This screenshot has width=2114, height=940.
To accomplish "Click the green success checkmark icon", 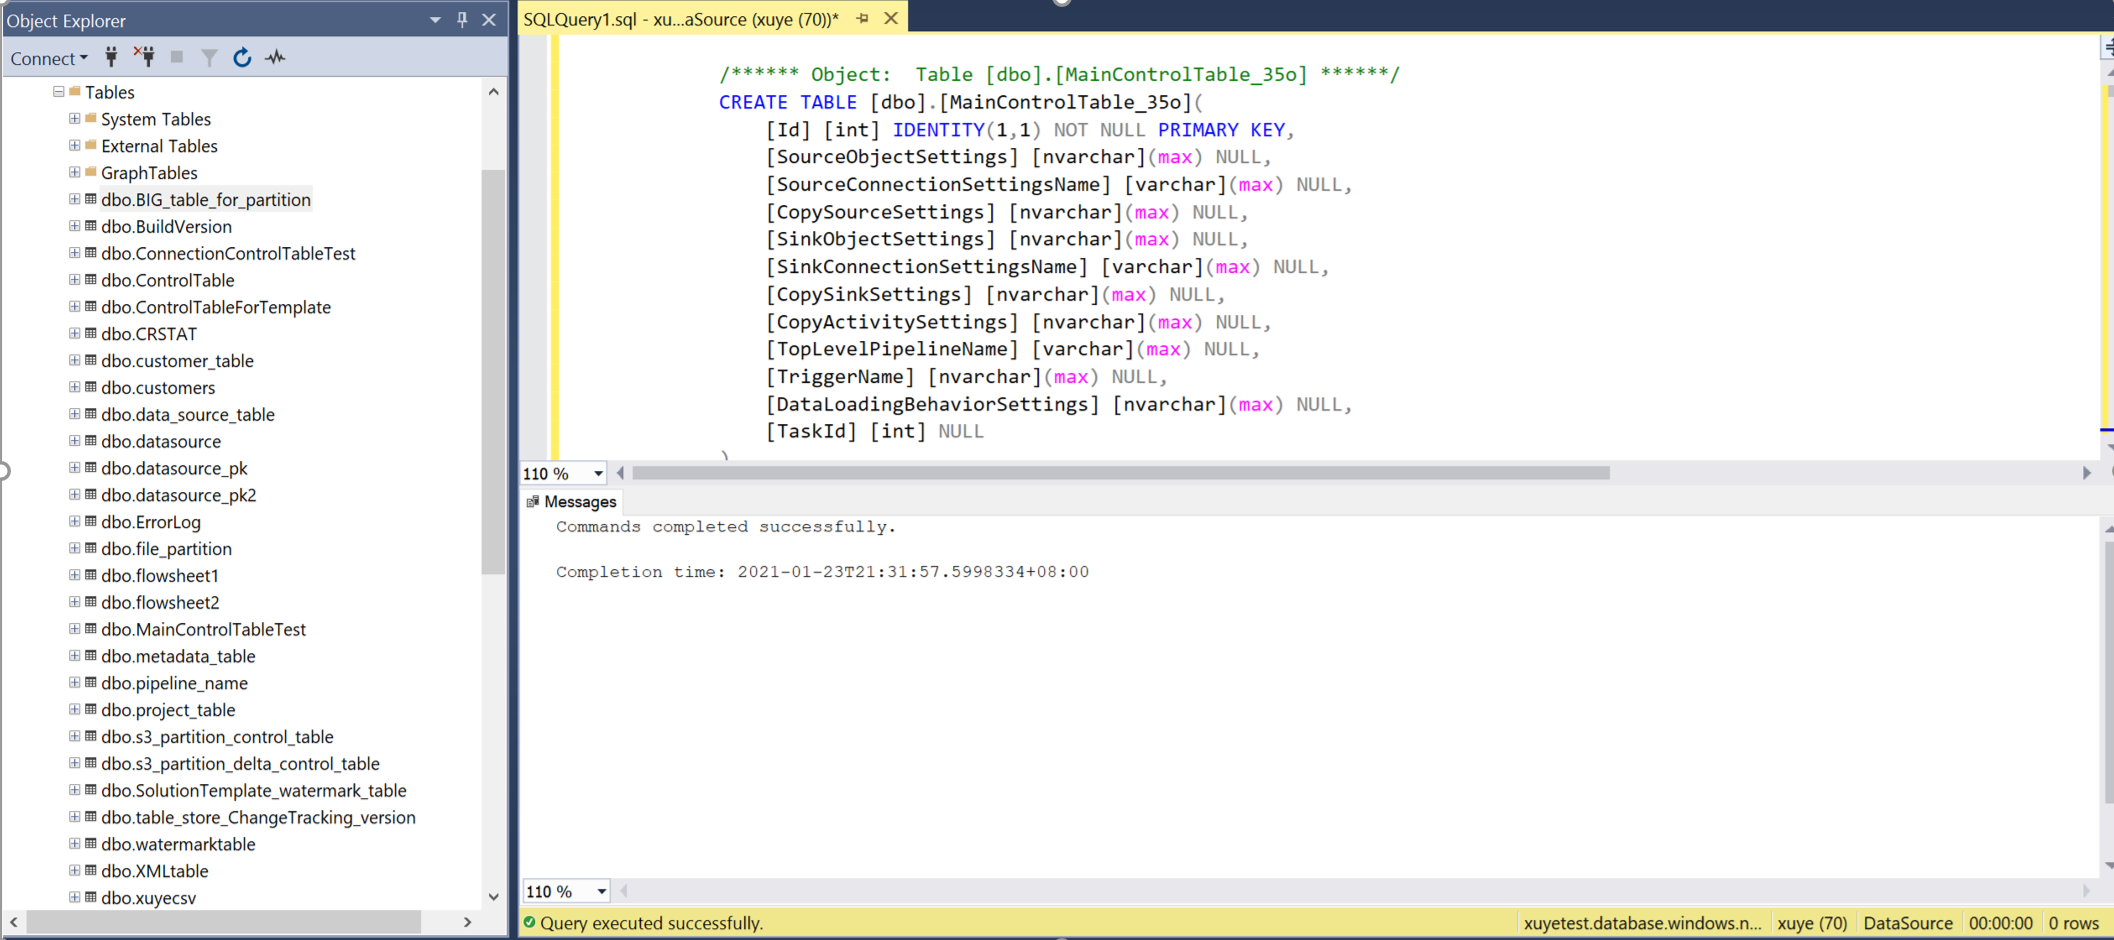I will [528, 922].
